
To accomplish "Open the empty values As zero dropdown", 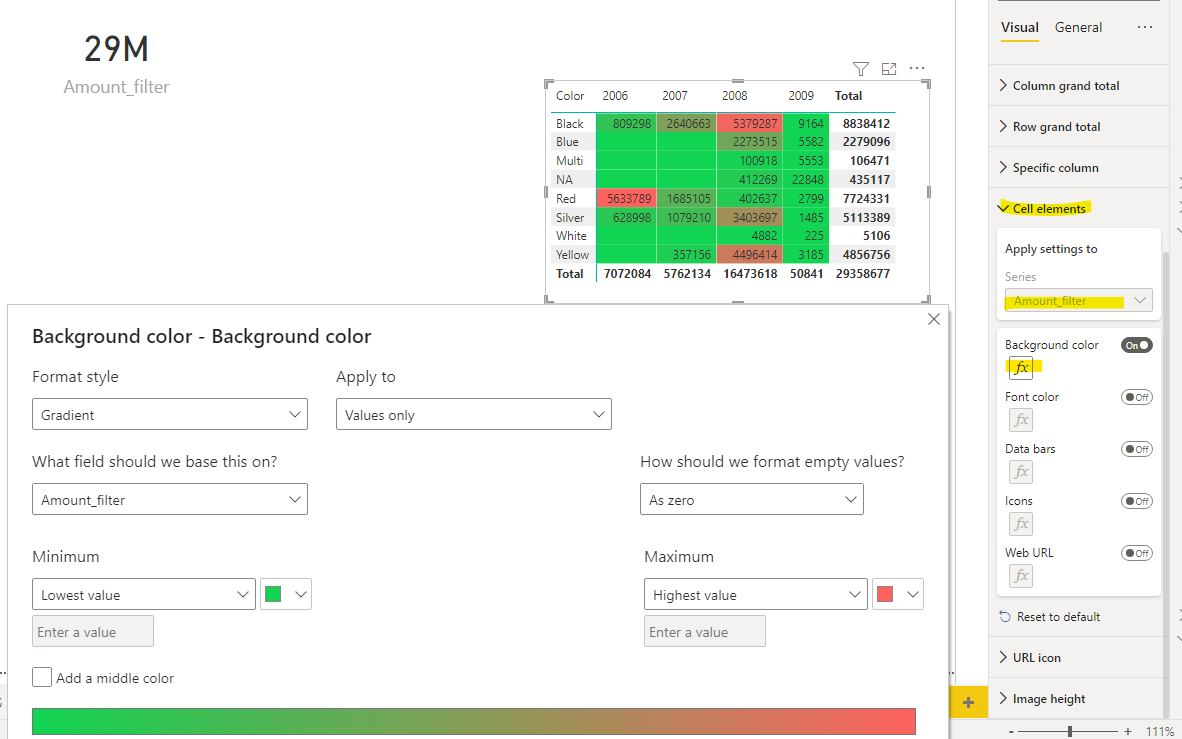I will tap(752, 499).
